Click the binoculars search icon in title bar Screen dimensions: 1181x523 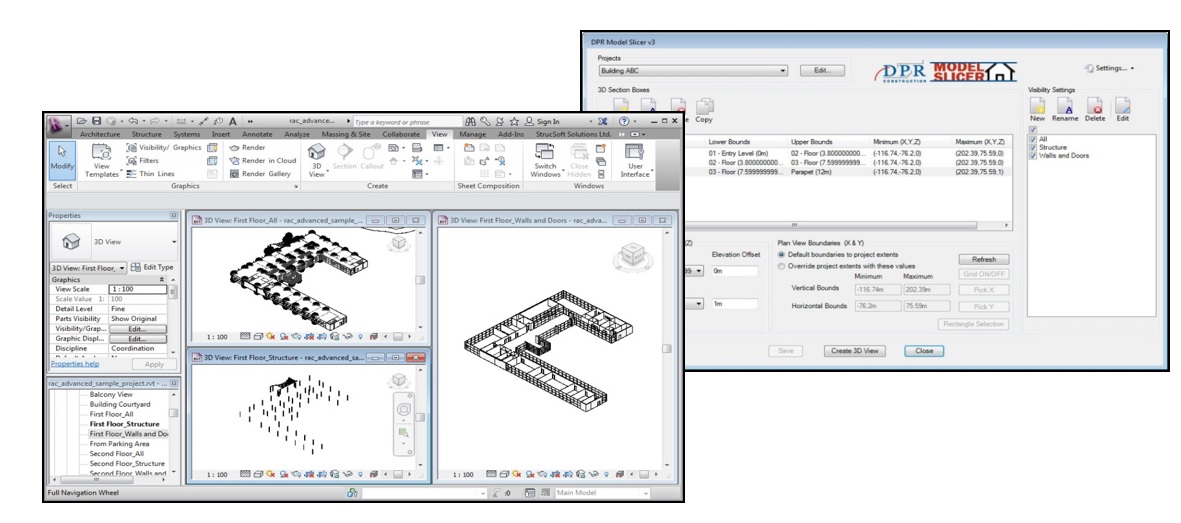pyautogui.click(x=471, y=121)
